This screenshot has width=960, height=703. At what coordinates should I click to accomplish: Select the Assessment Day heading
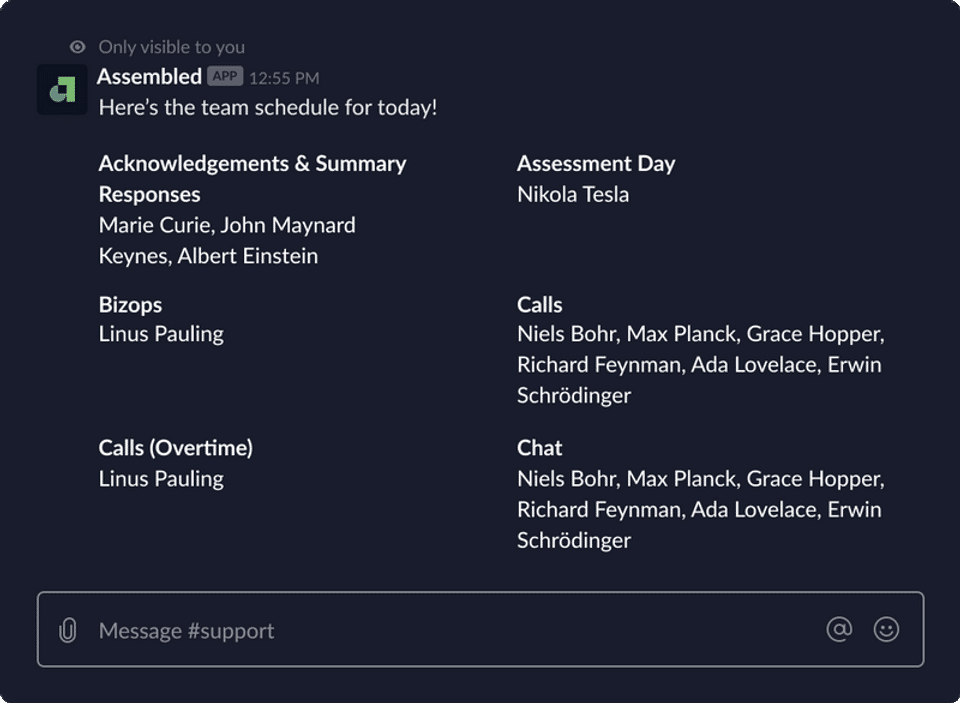tap(596, 163)
